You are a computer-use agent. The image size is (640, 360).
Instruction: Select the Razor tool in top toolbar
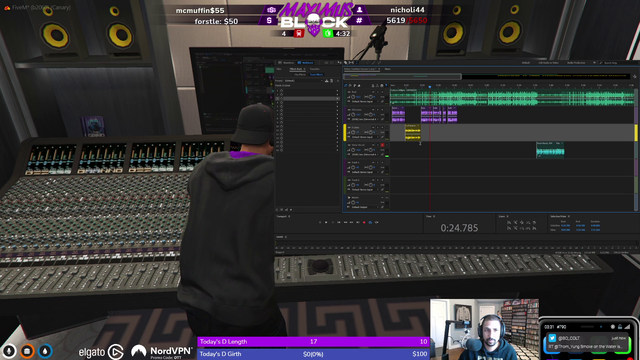coord(346,62)
